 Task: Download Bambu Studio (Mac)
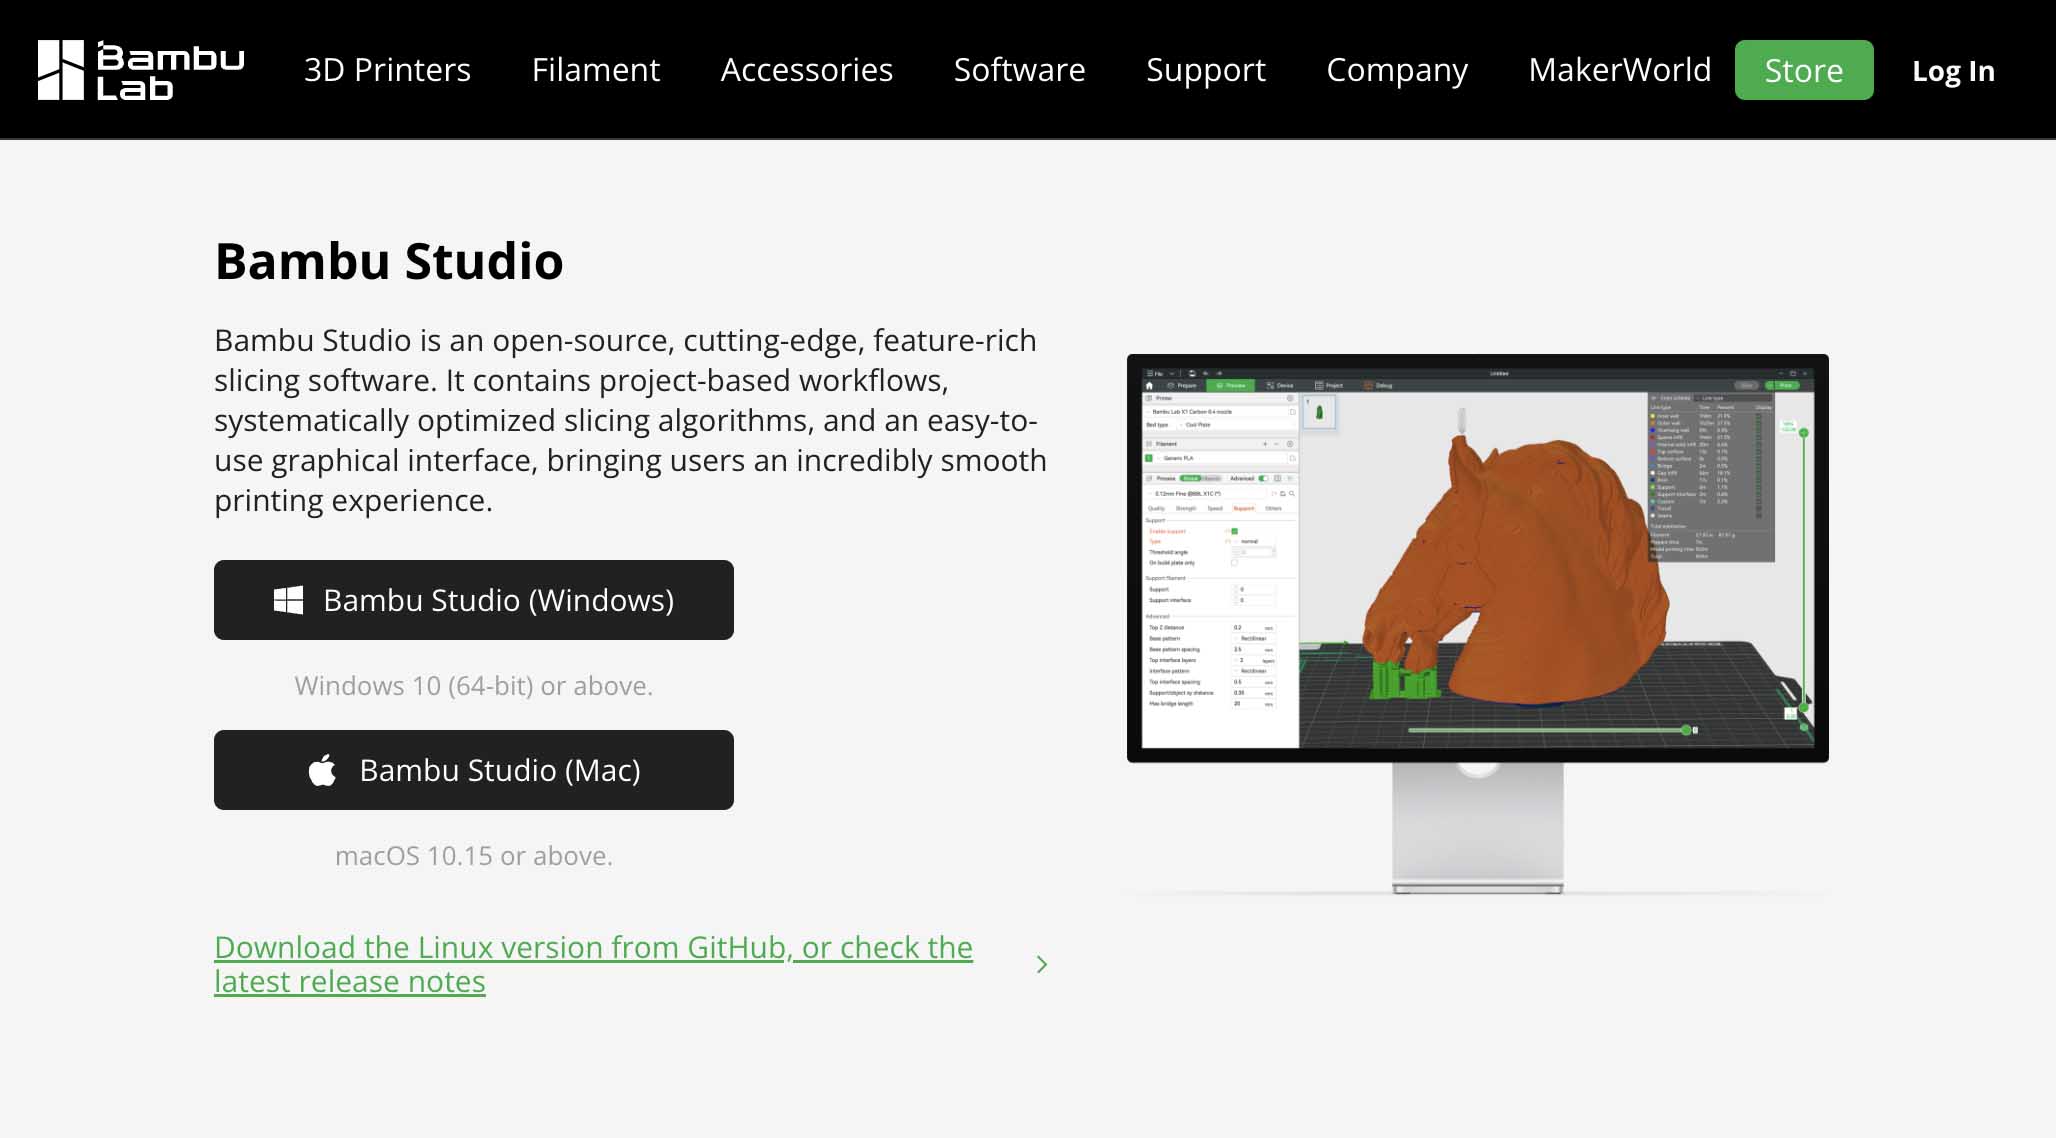[x=474, y=770]
